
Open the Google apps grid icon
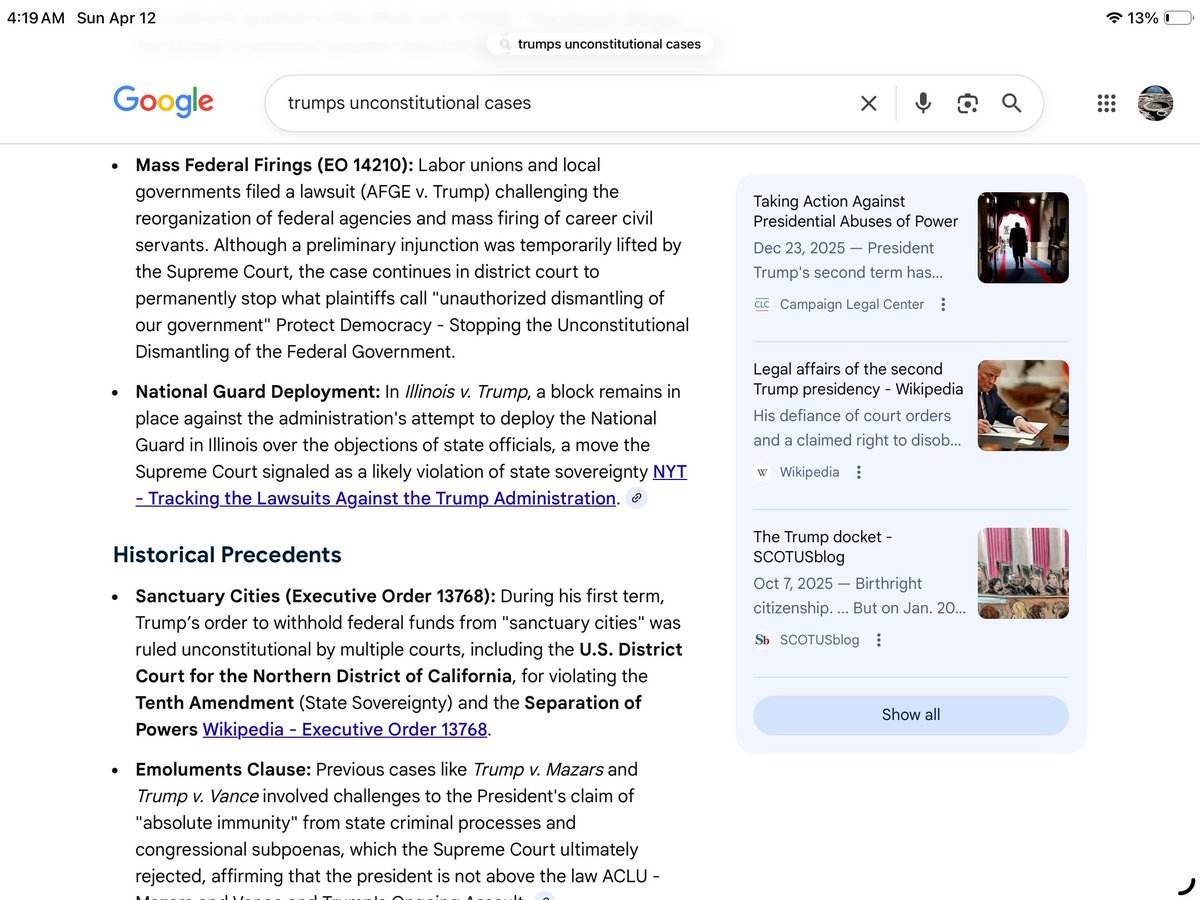(x=1106, y=103)
